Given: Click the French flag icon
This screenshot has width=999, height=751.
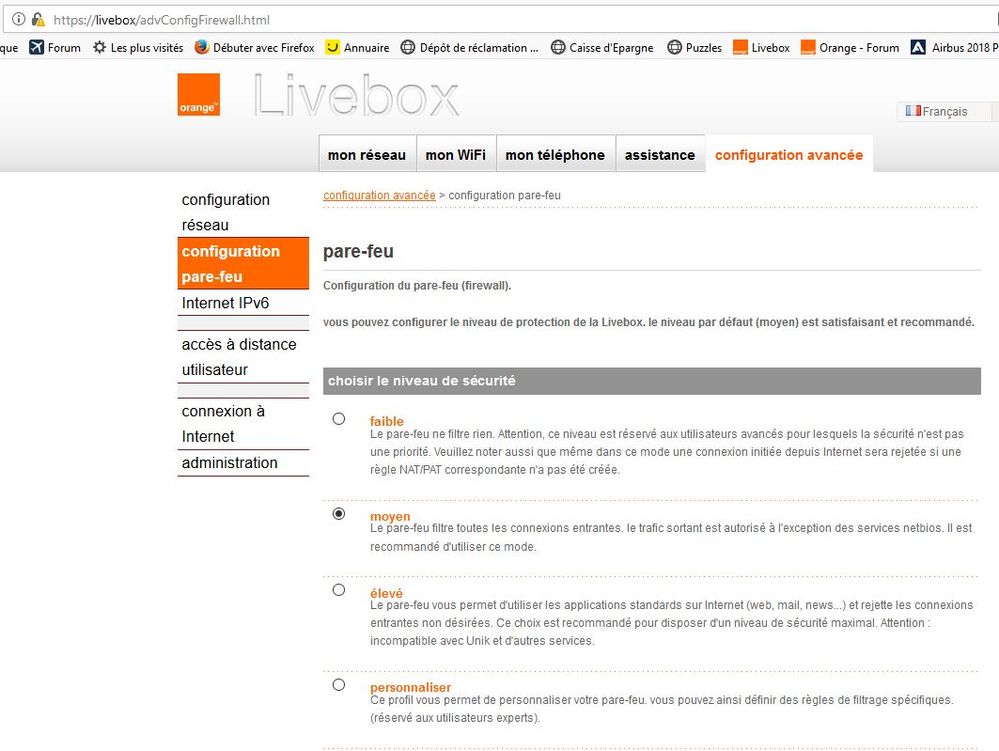Looking at the screenshot, I should [x=913, y=111].
